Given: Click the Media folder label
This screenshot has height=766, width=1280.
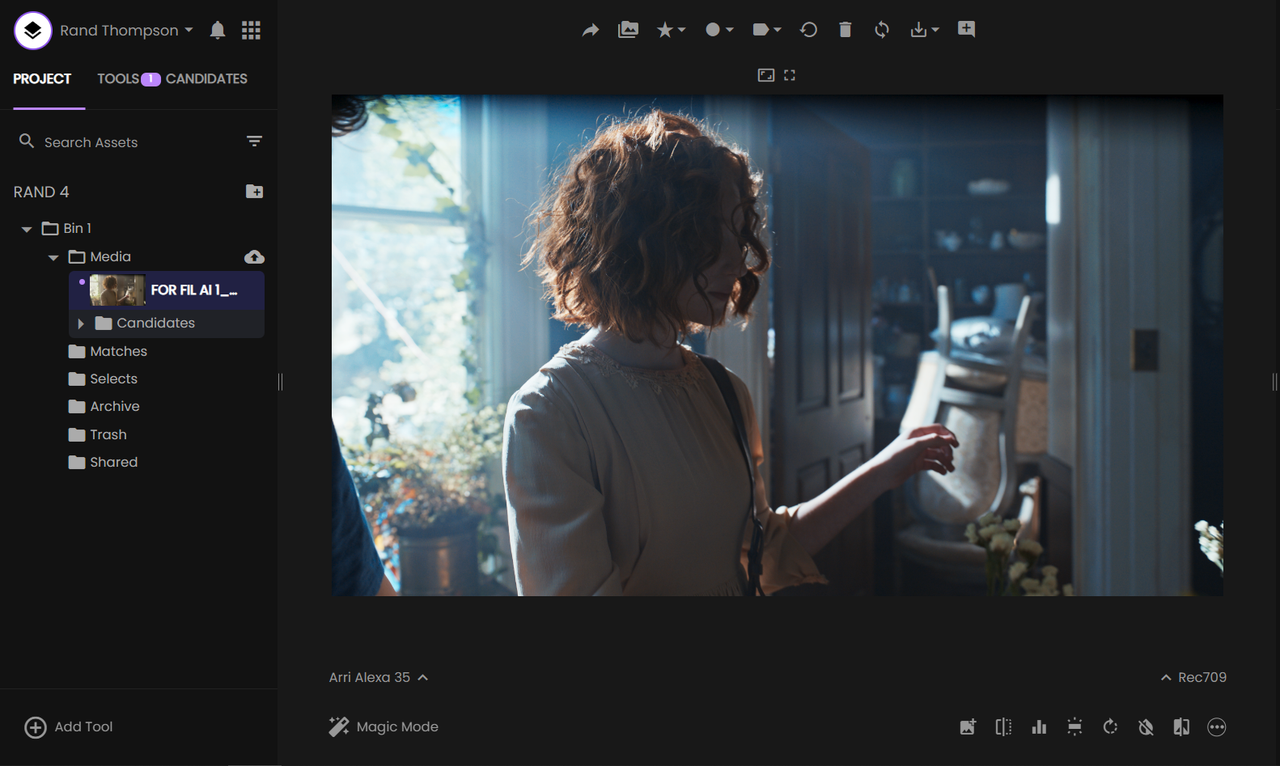Looking at the screenshot, I should click(x=110, y=257).
